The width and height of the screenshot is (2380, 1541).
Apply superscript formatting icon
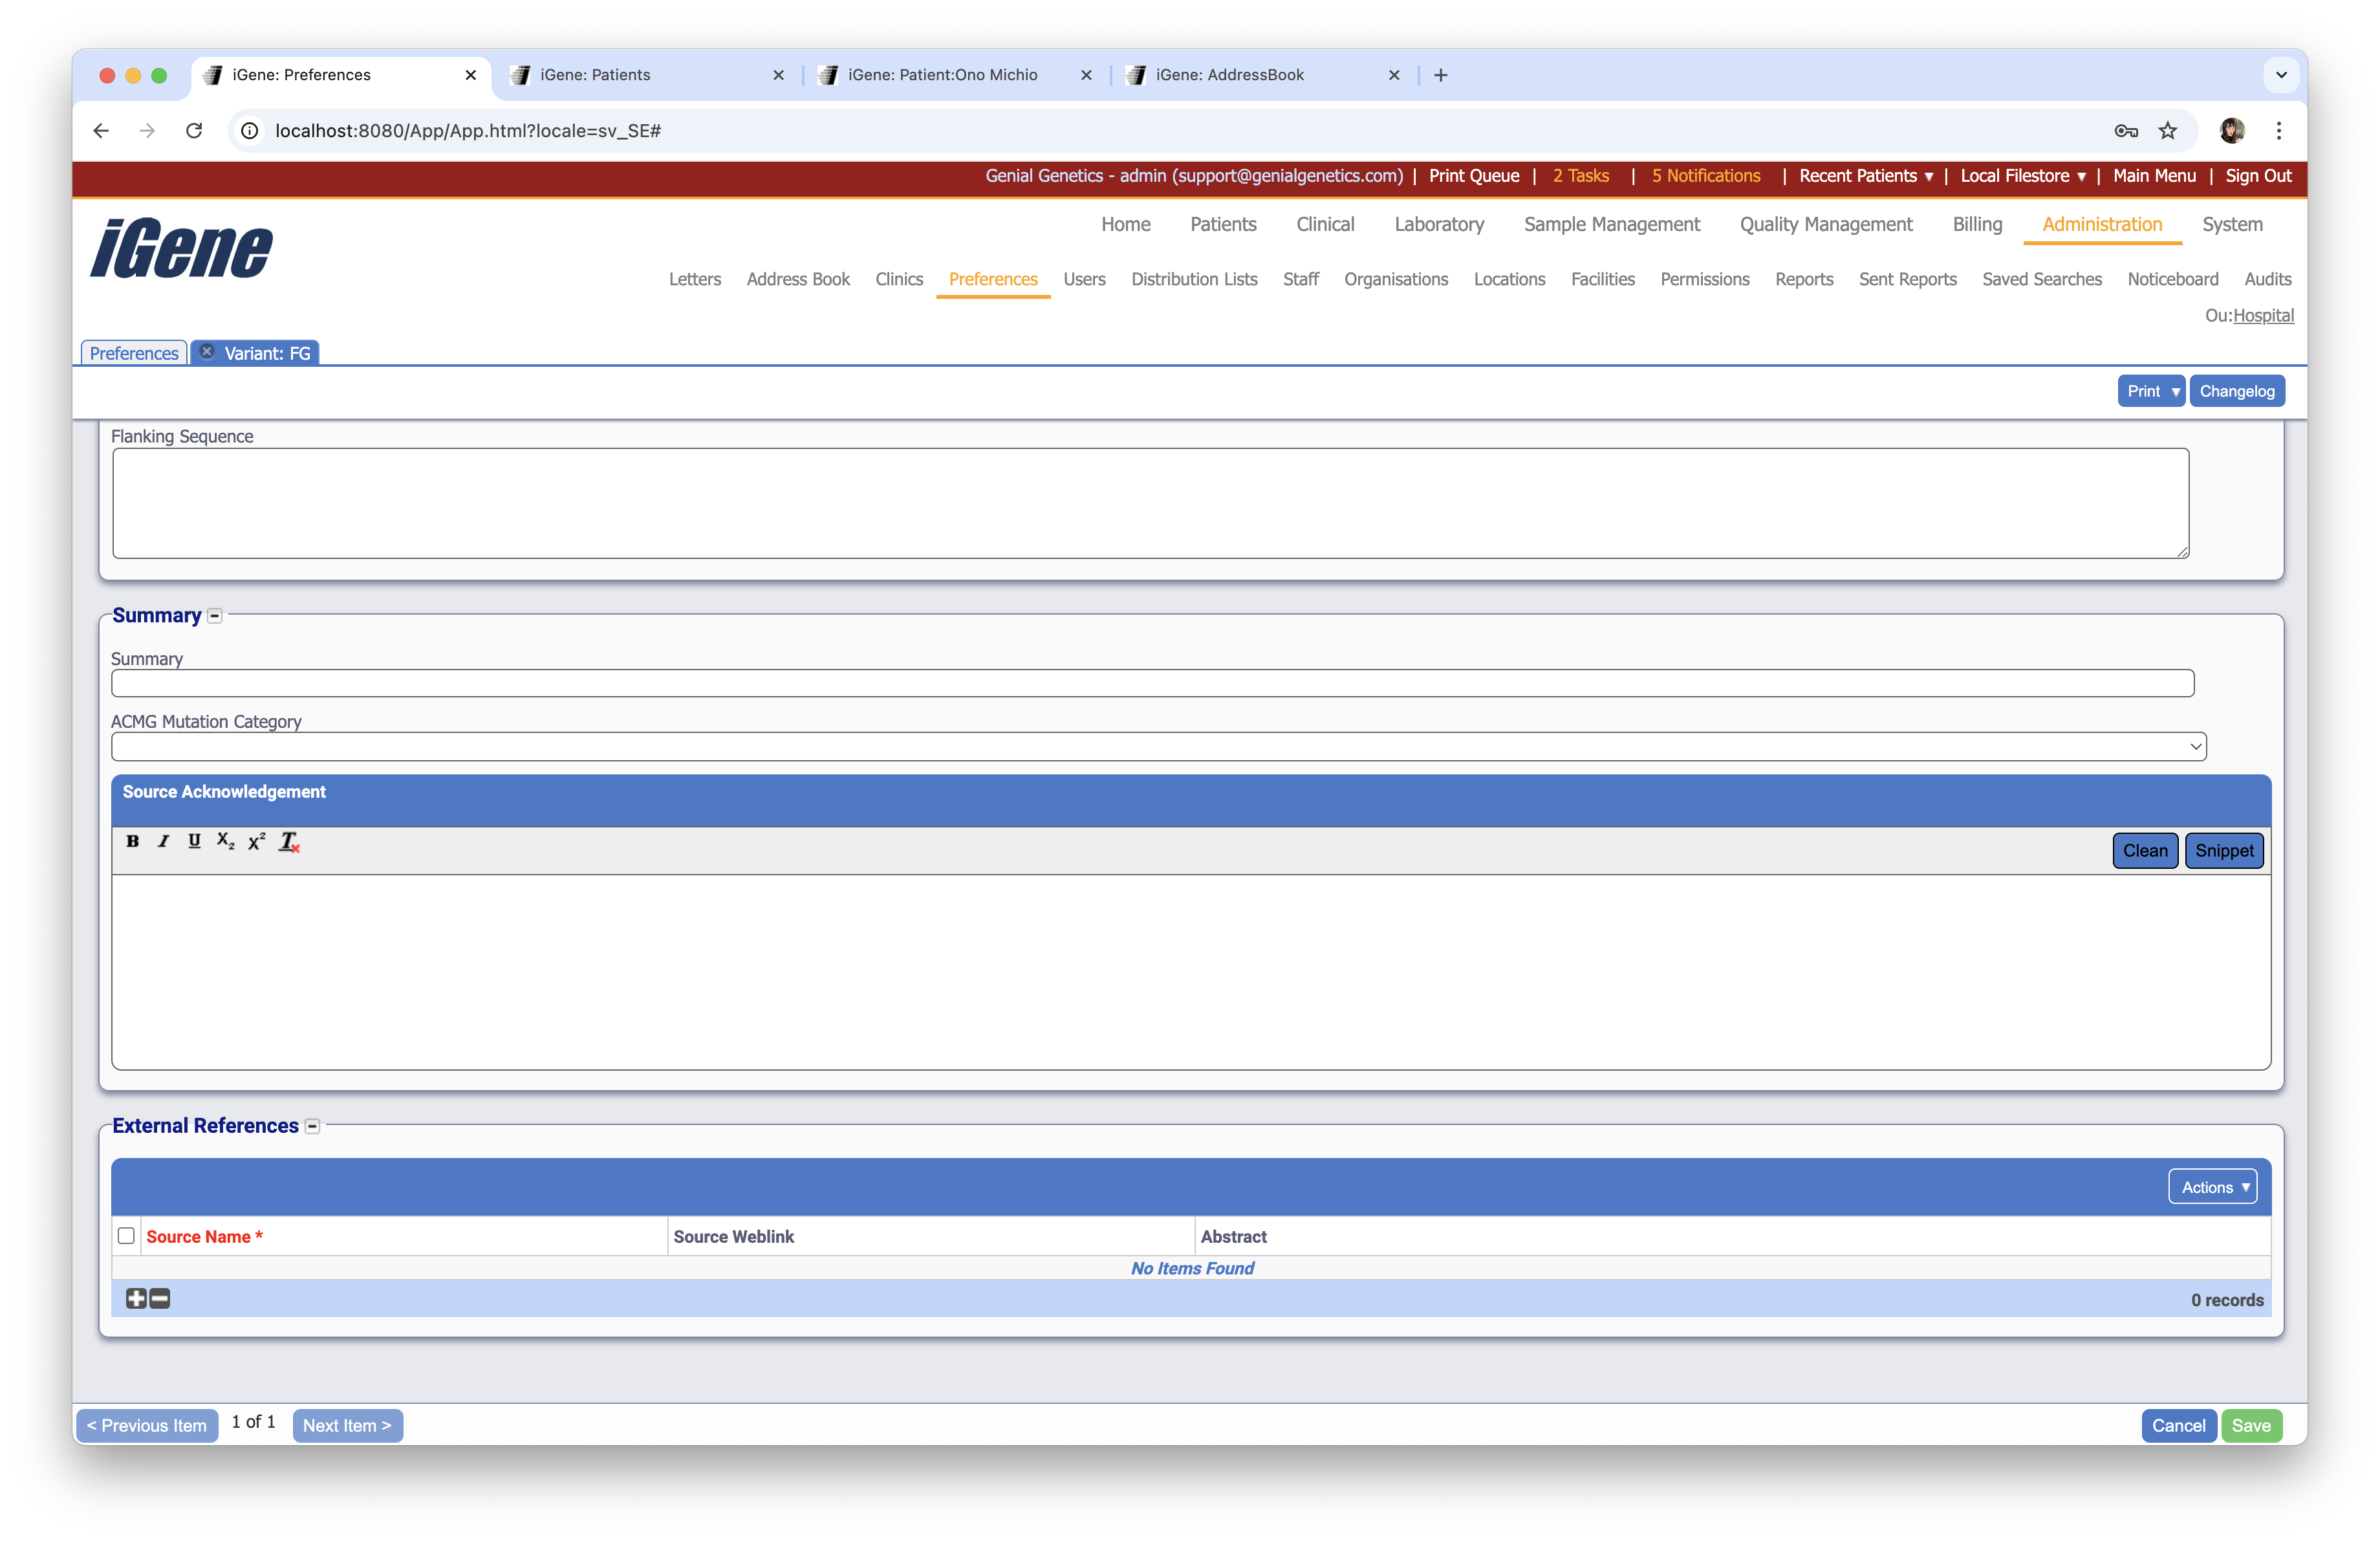click(x=257, y=841)
